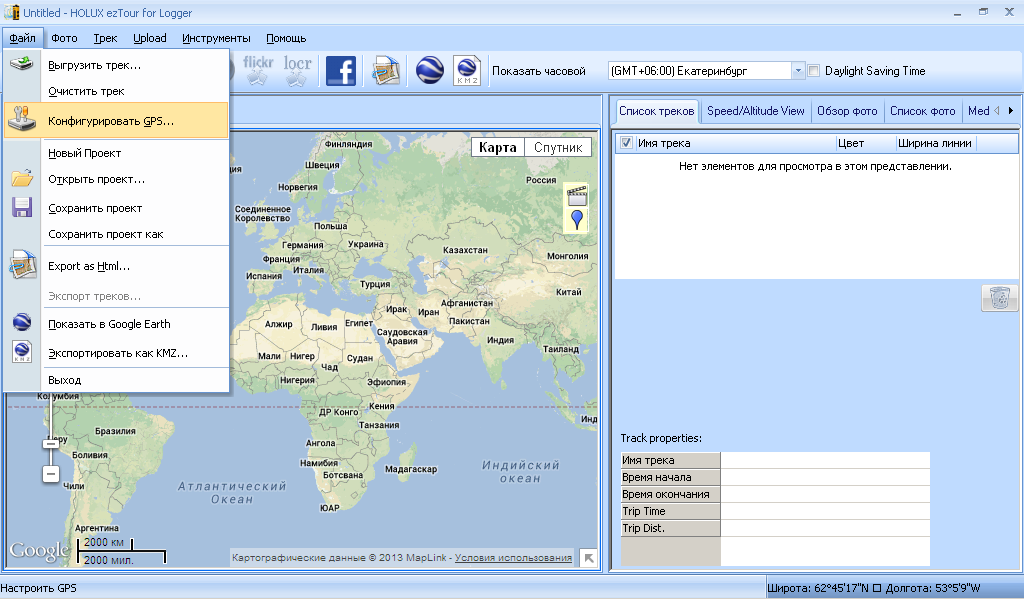Viewport: 1024px width, 600px height.
Task: Choose Выгрузить трек from the menu
Action: coord(116,65)
